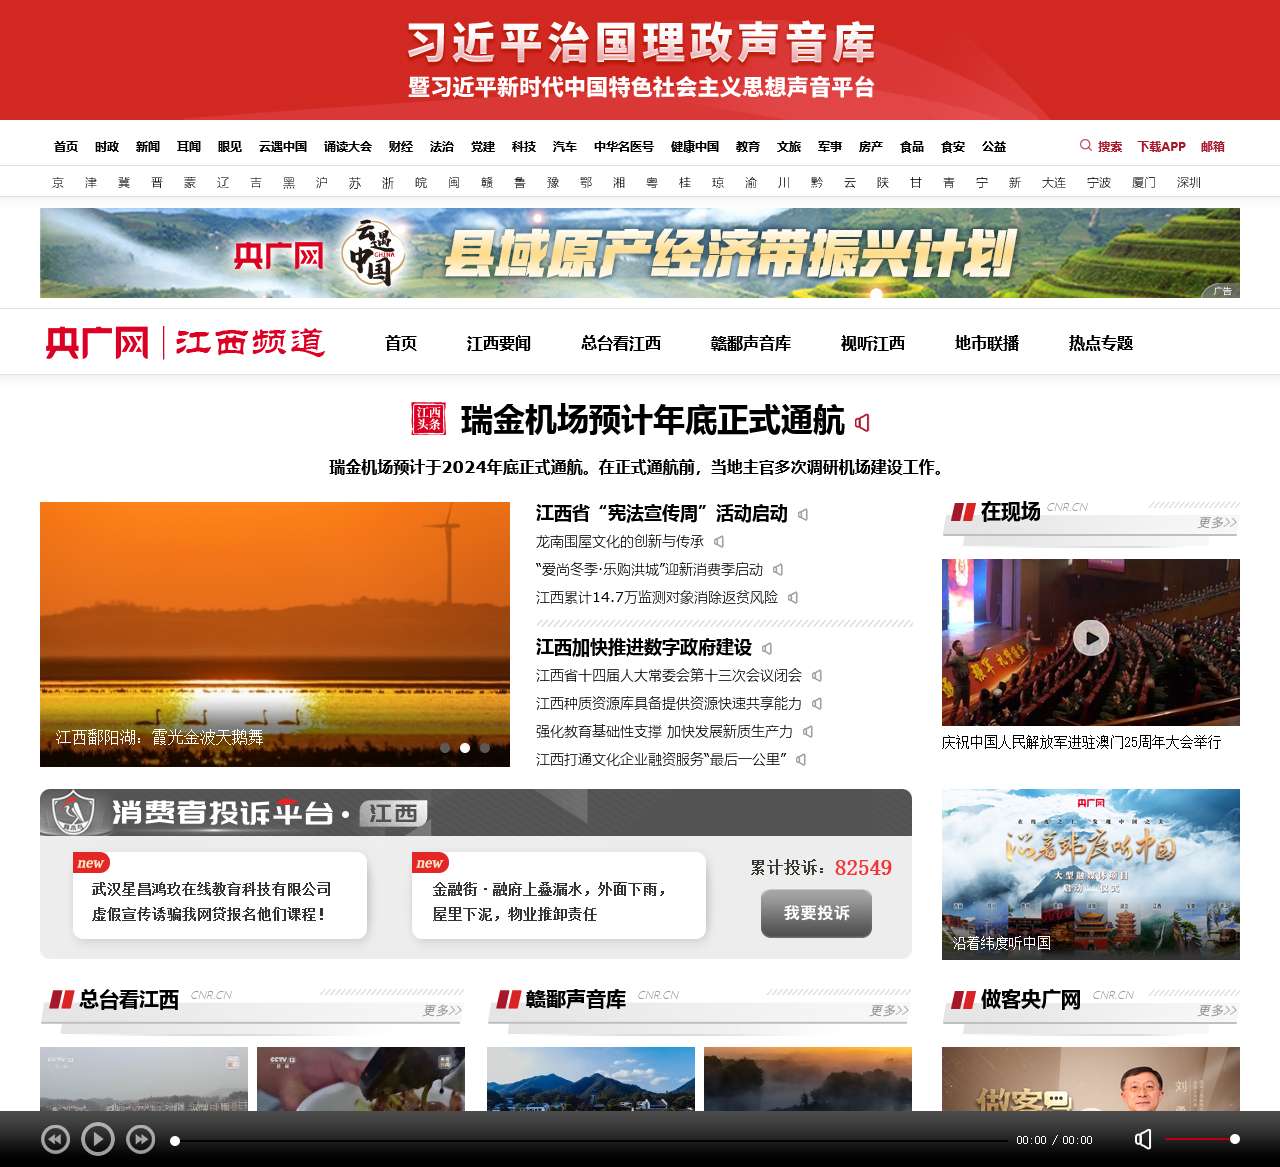The height and width of the screenshot is (1167, 1280).
Task: Open 下载APP link in top bar
Action: pos(1161,146)
